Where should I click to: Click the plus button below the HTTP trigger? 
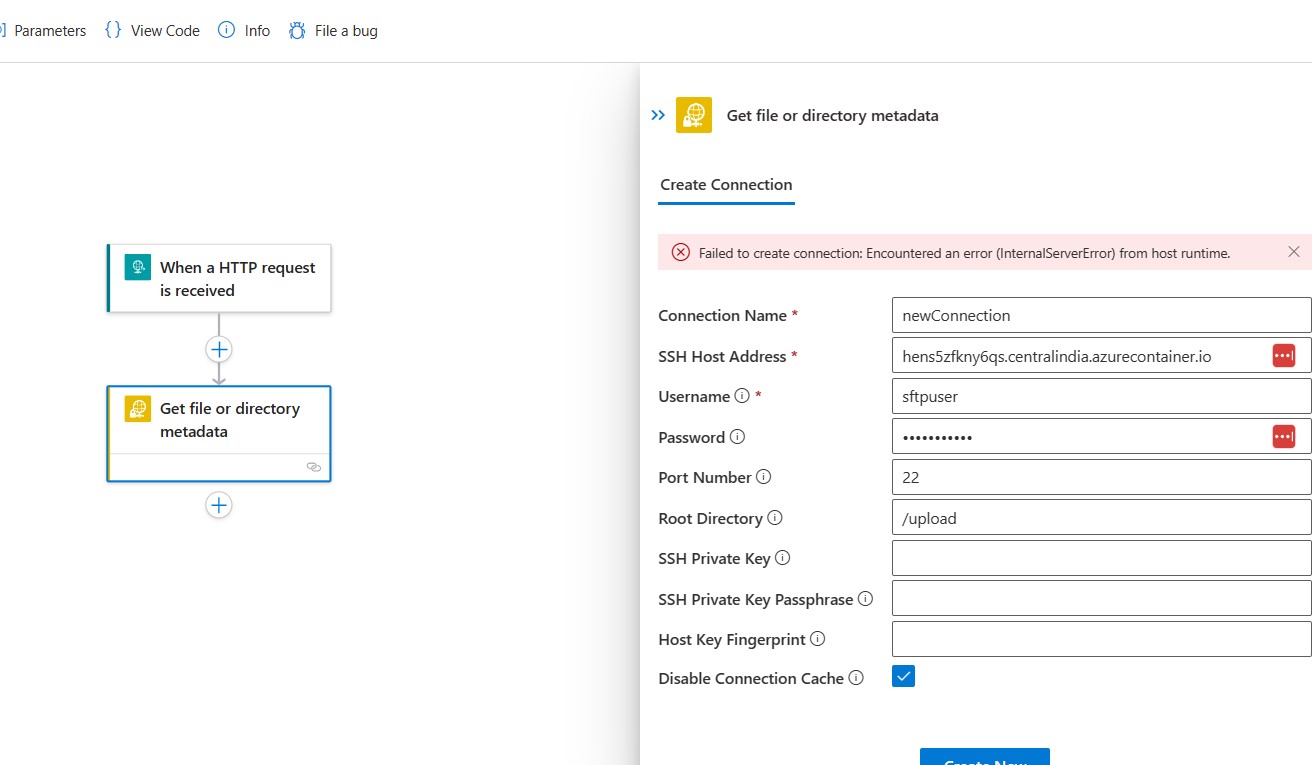218,349
